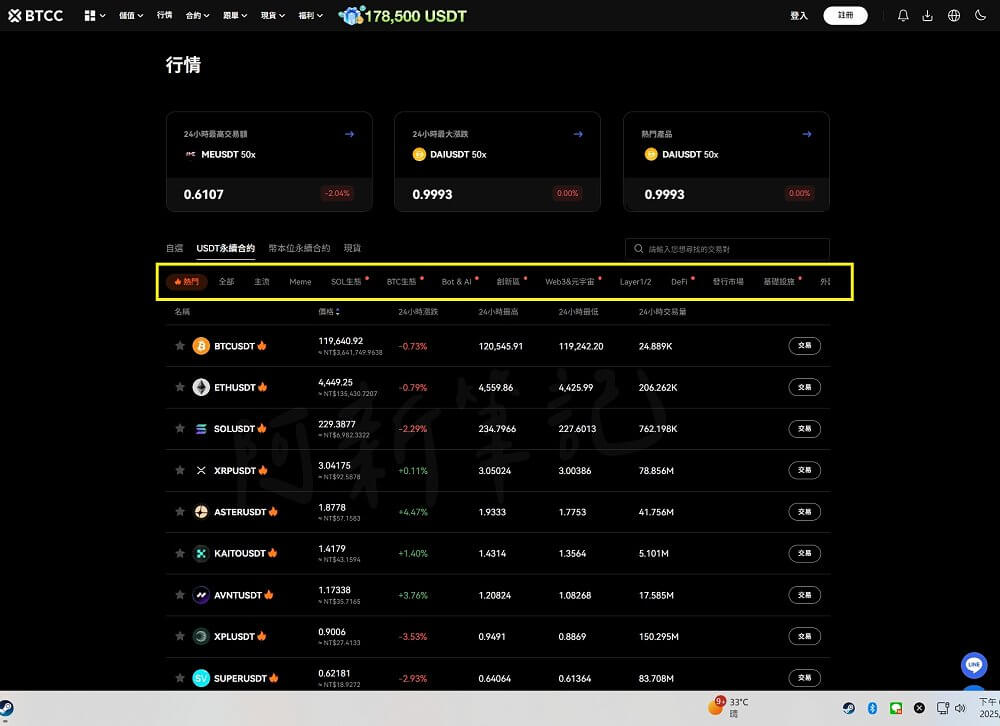Switch to 自選 tab

tap(174, 248)
